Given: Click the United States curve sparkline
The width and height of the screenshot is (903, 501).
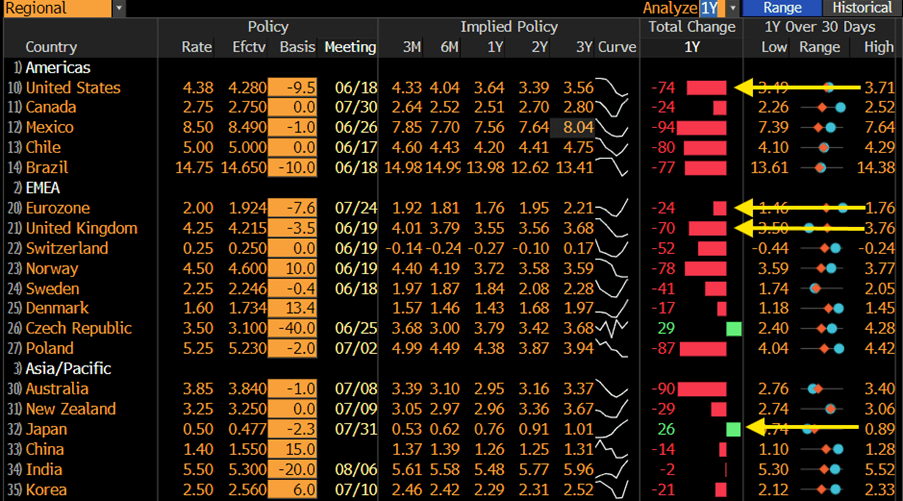Looking at the screenshot, I should 612,88.
